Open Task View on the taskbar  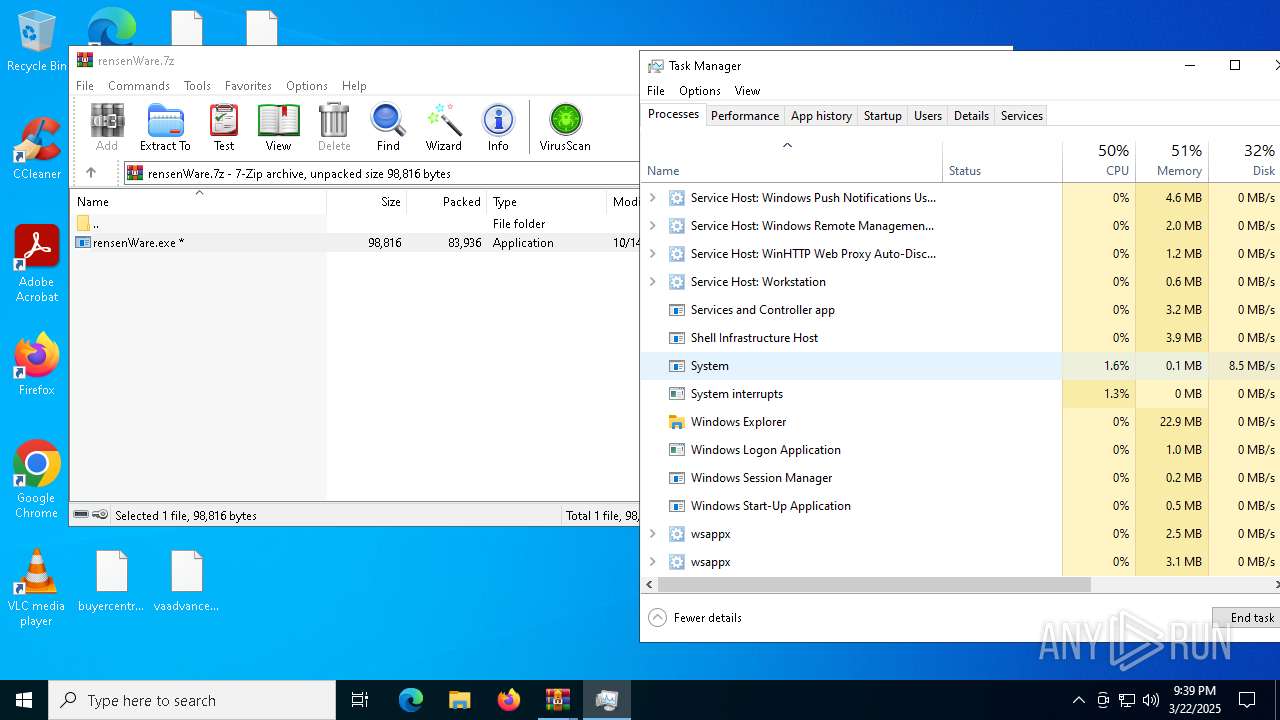[360, 700]
